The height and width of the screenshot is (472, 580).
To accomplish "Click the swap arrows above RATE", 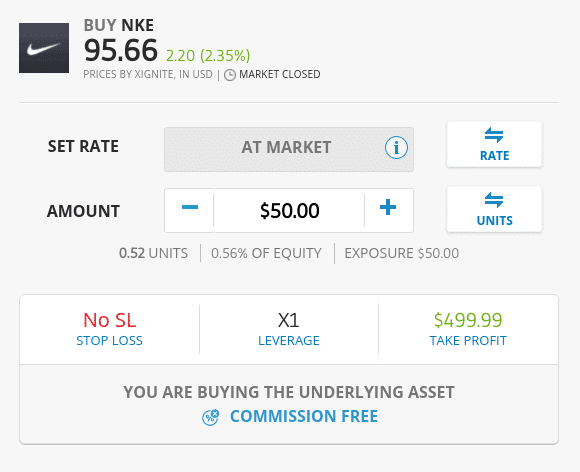I will pos(494,135).
